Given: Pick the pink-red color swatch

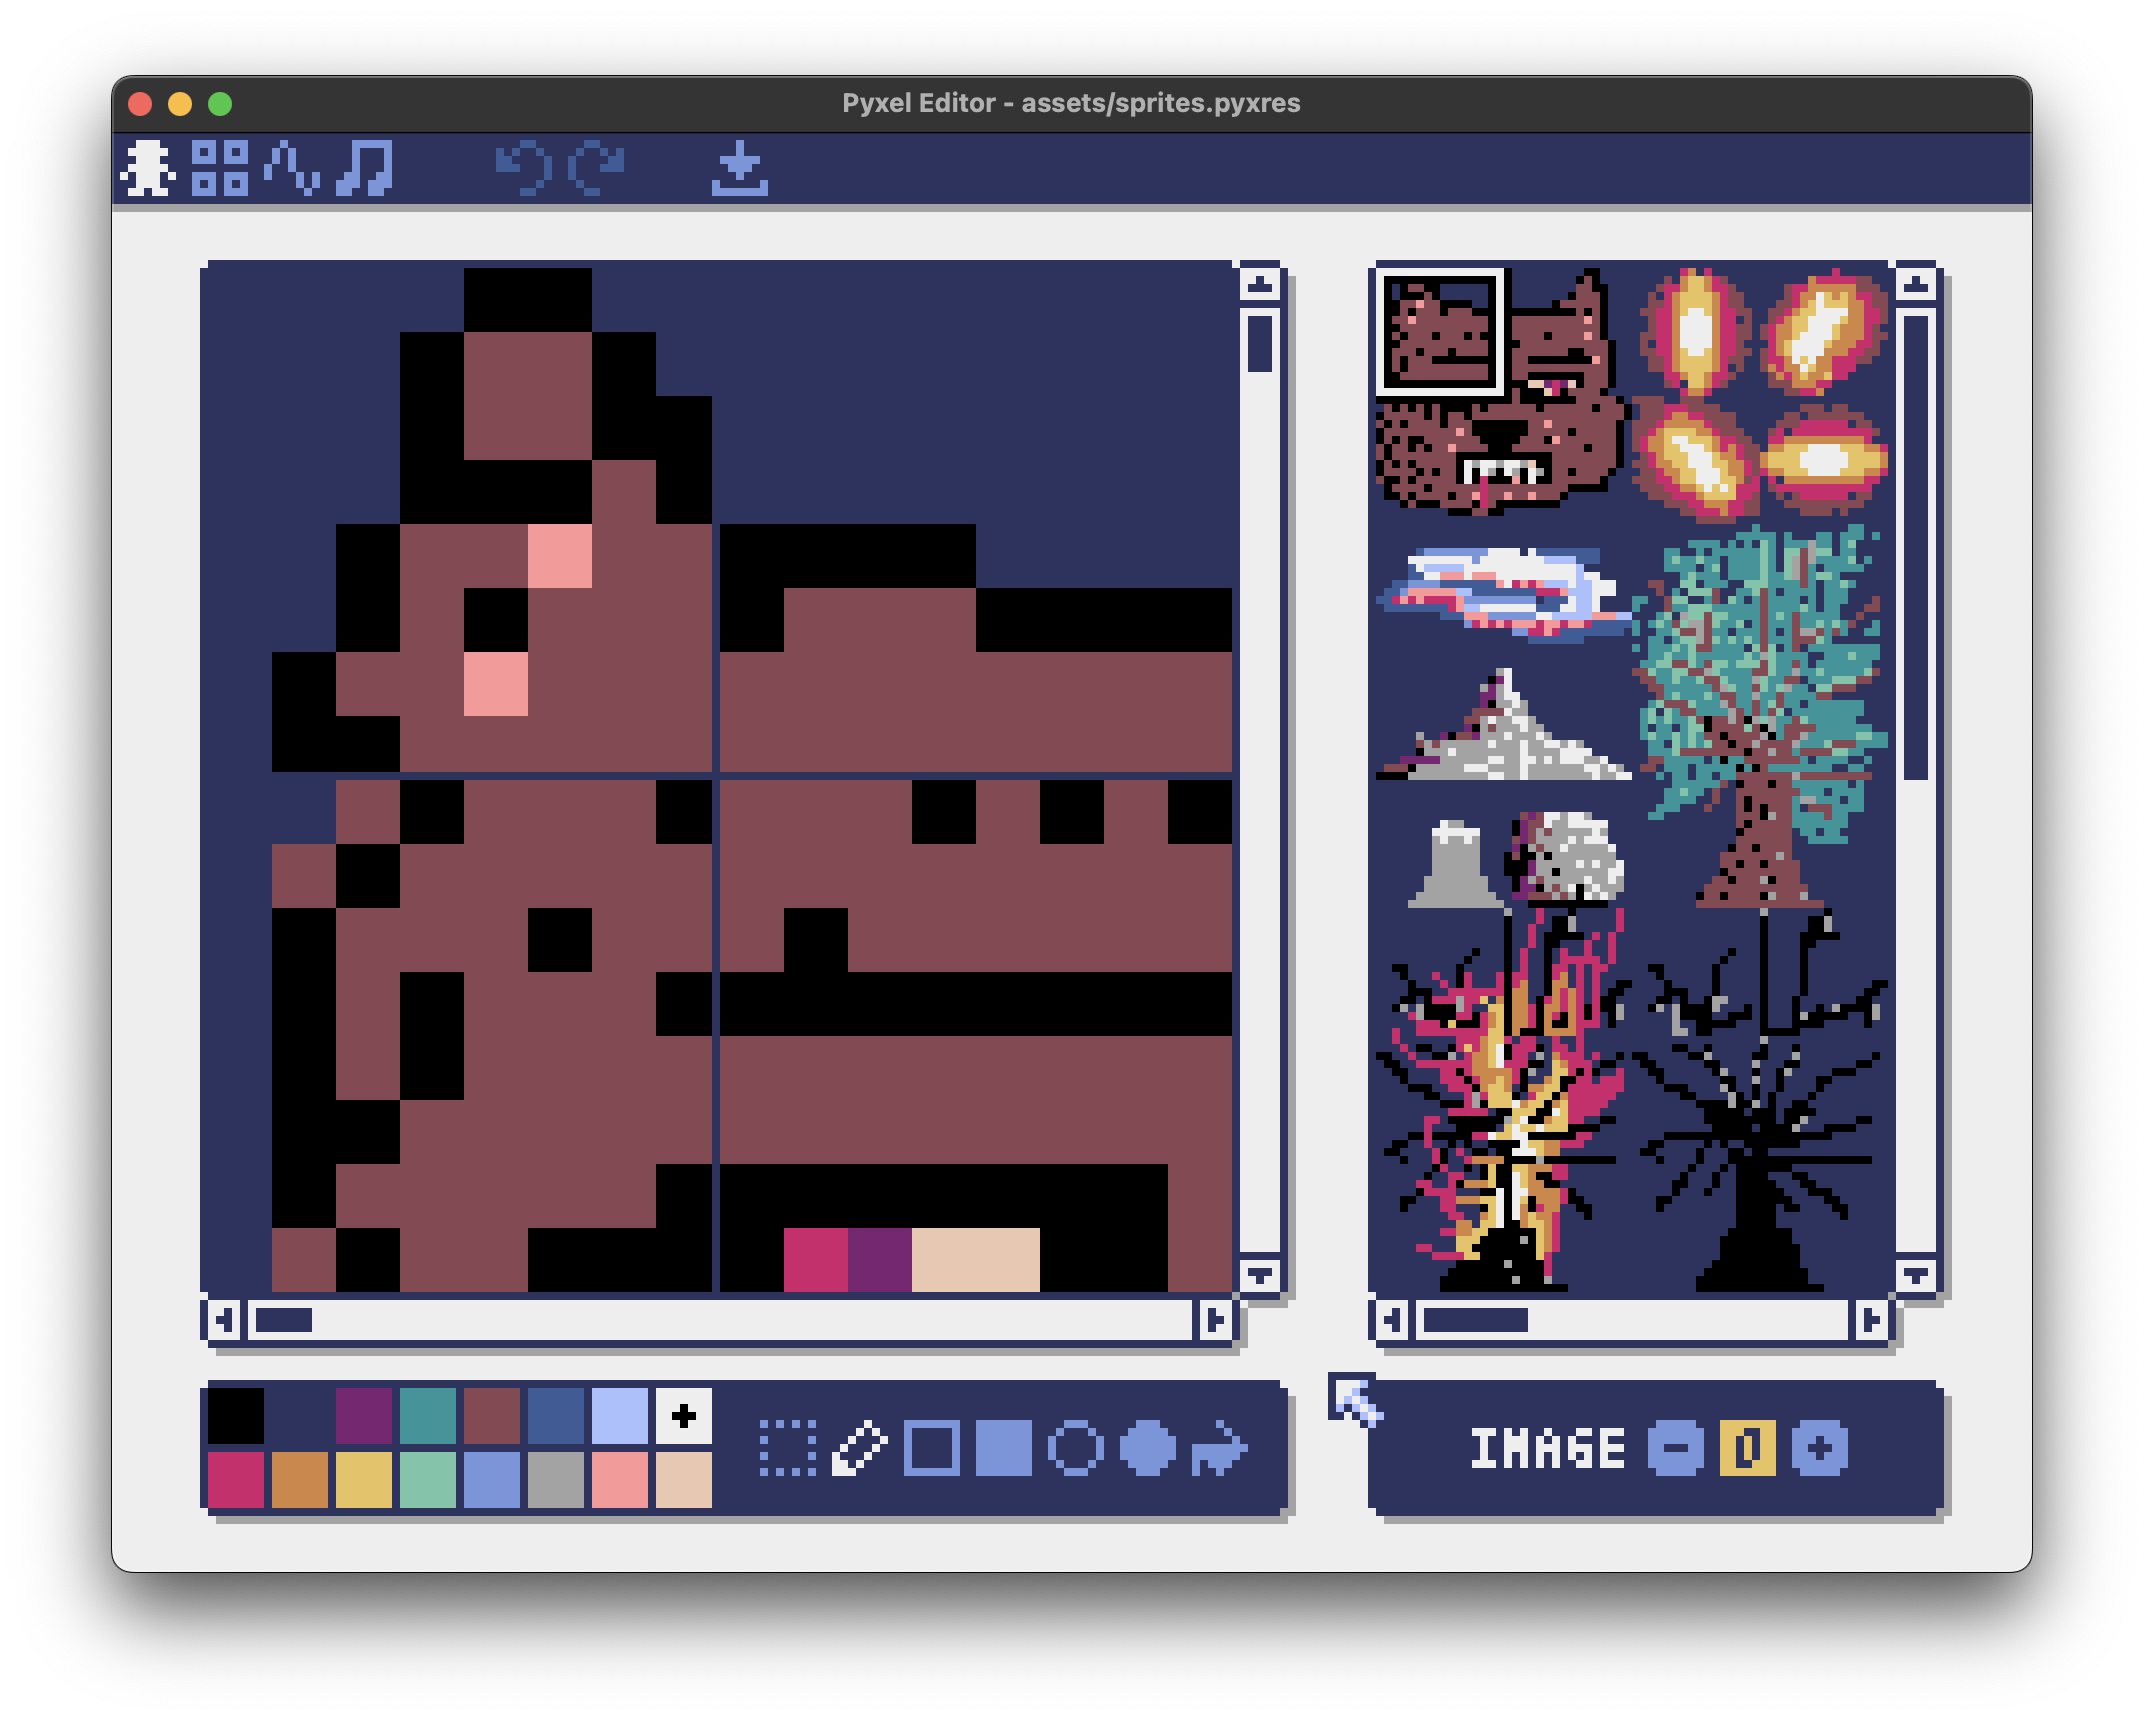Looking at the screenshot, I should tap(236, 1479).
